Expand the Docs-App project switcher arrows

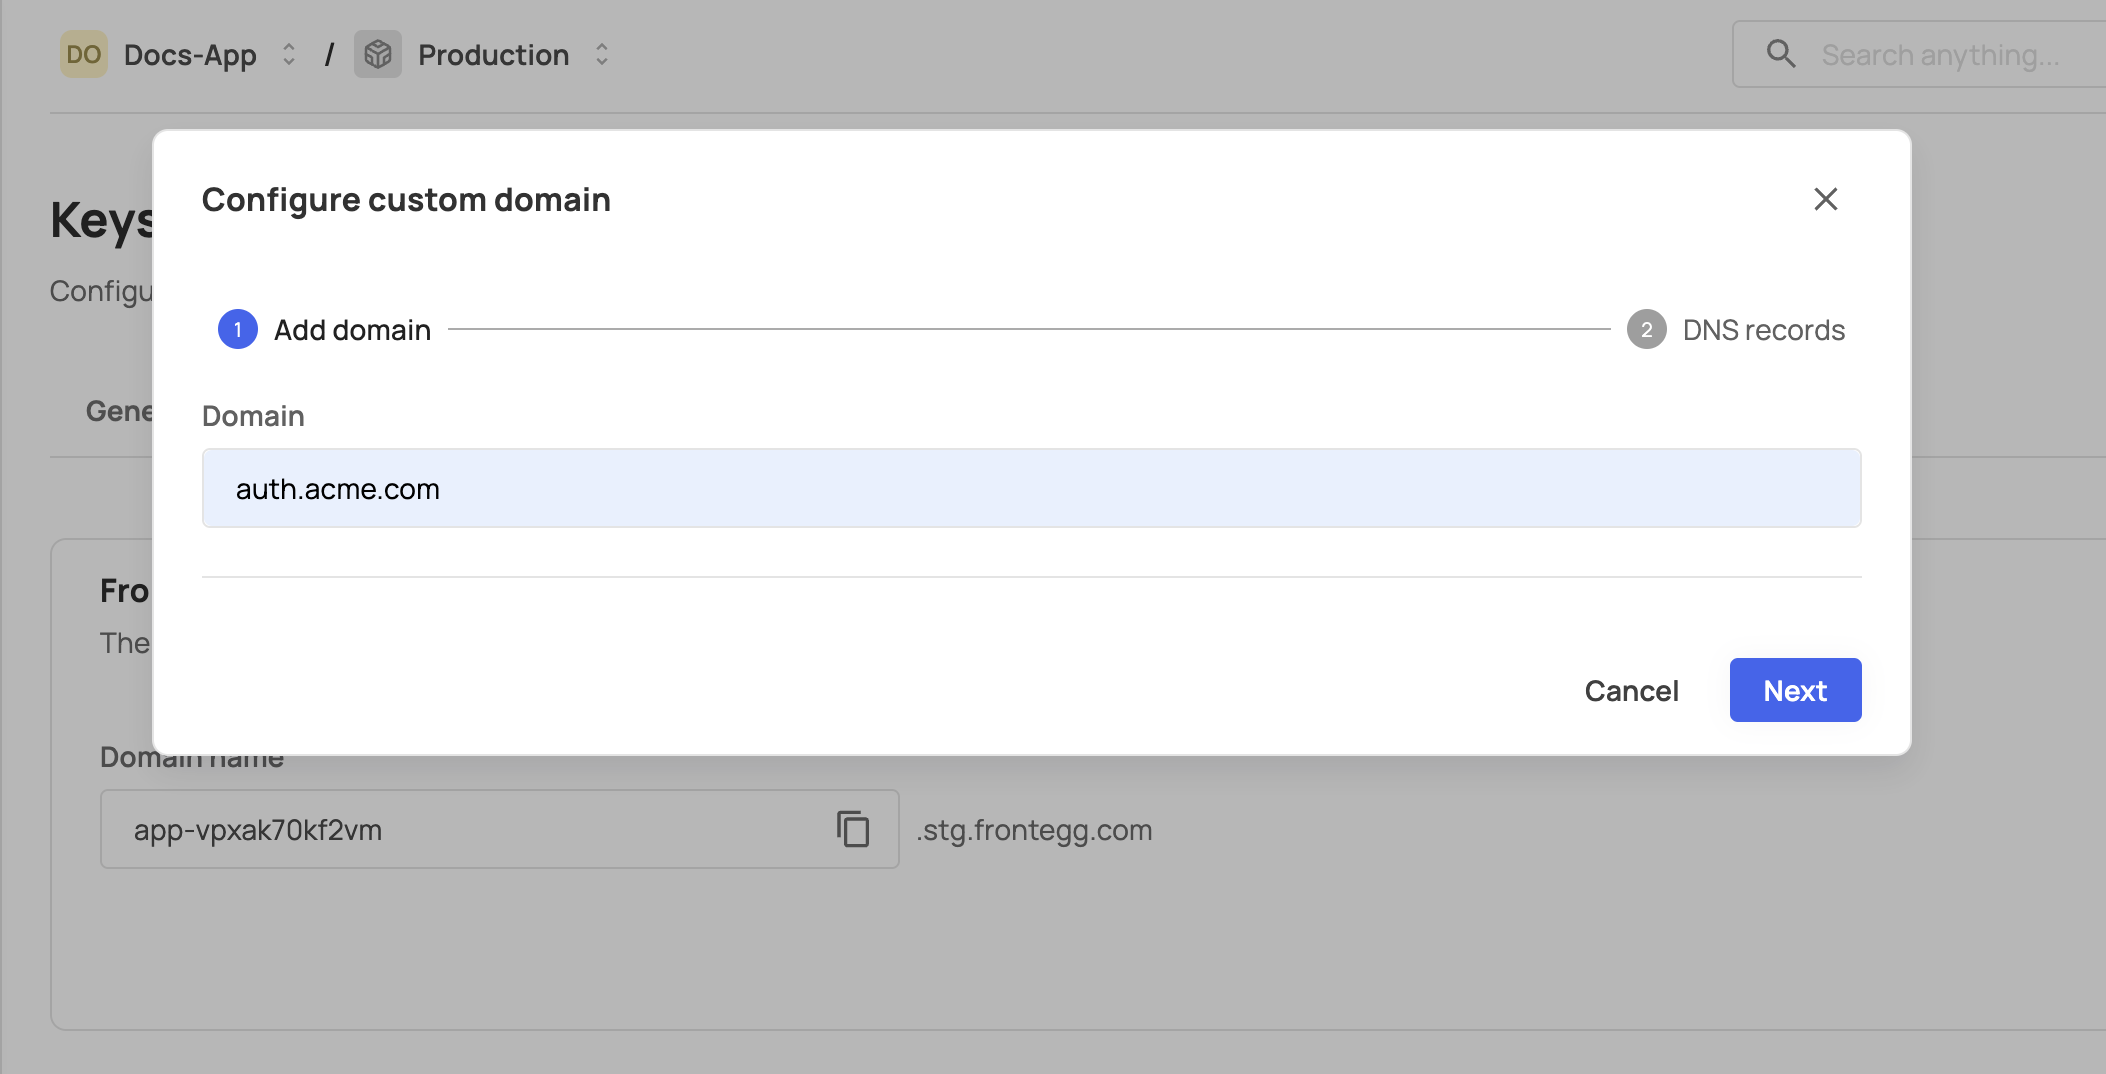tap(289, 55)
